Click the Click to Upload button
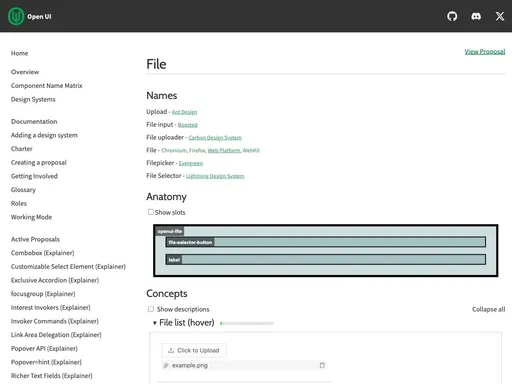Viewport: 512px width, 384px height. point(193,350)
